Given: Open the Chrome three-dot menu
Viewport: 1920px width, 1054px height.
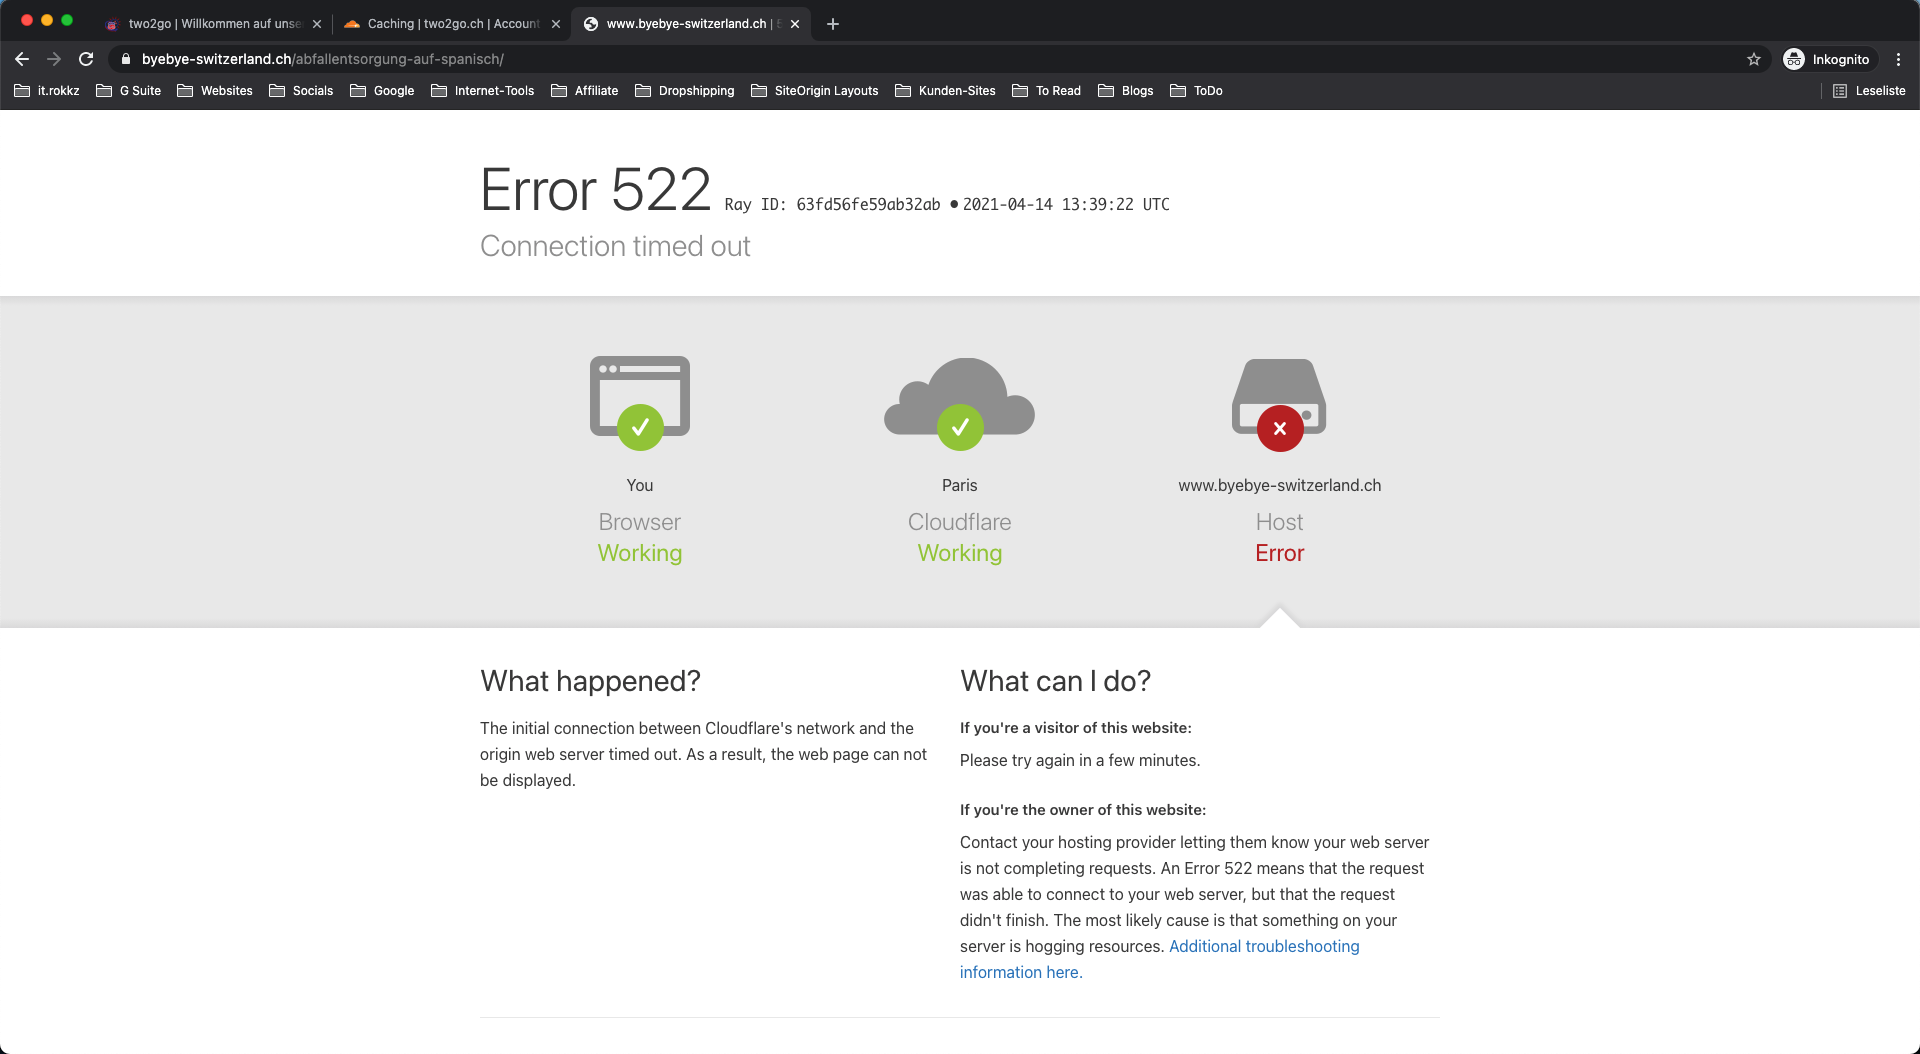Looking at the screenshot, I should 1898,59.
